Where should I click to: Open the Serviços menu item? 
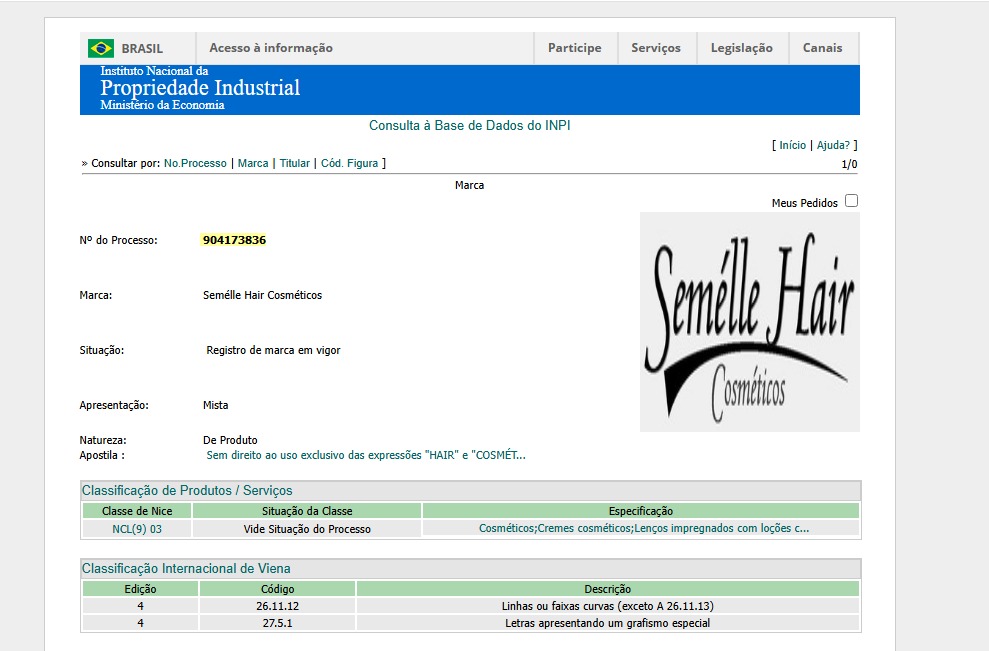coord(656,48)
